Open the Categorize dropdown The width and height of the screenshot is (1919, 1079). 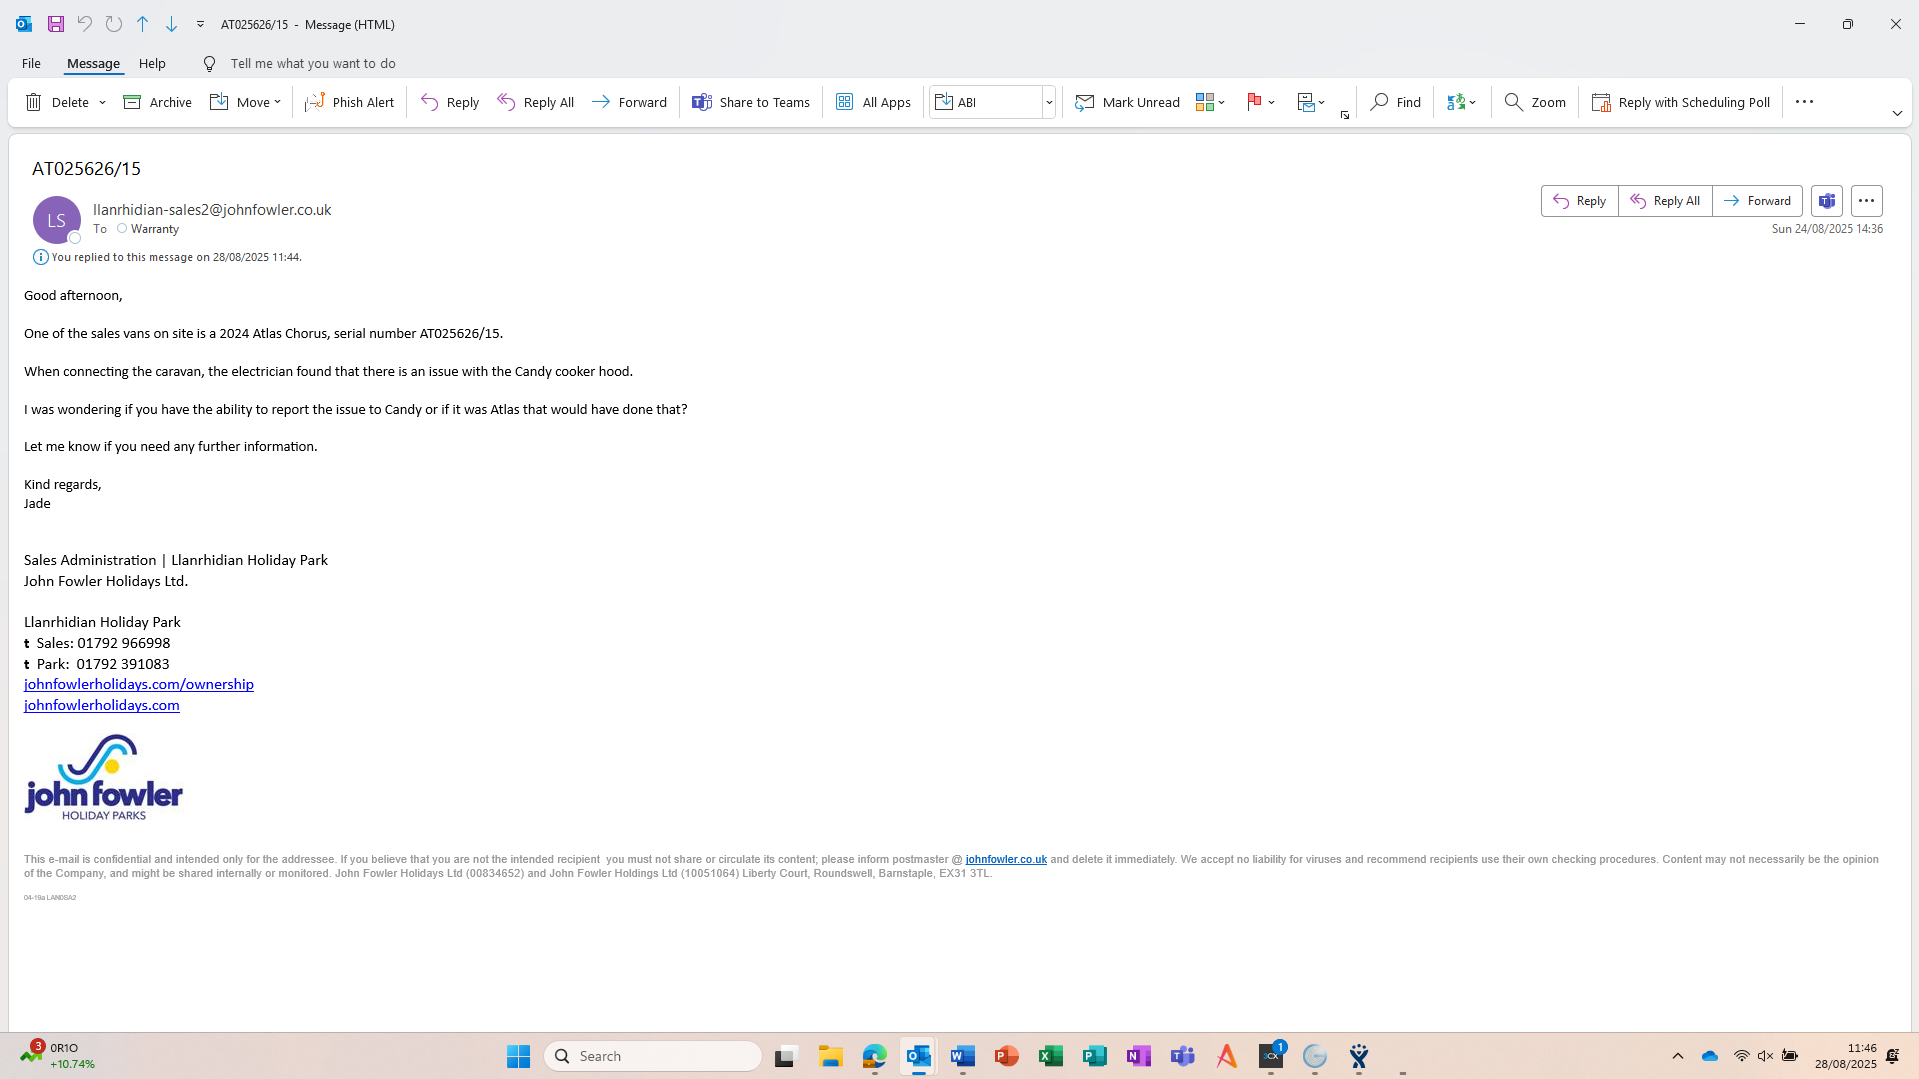[1210, 102]
